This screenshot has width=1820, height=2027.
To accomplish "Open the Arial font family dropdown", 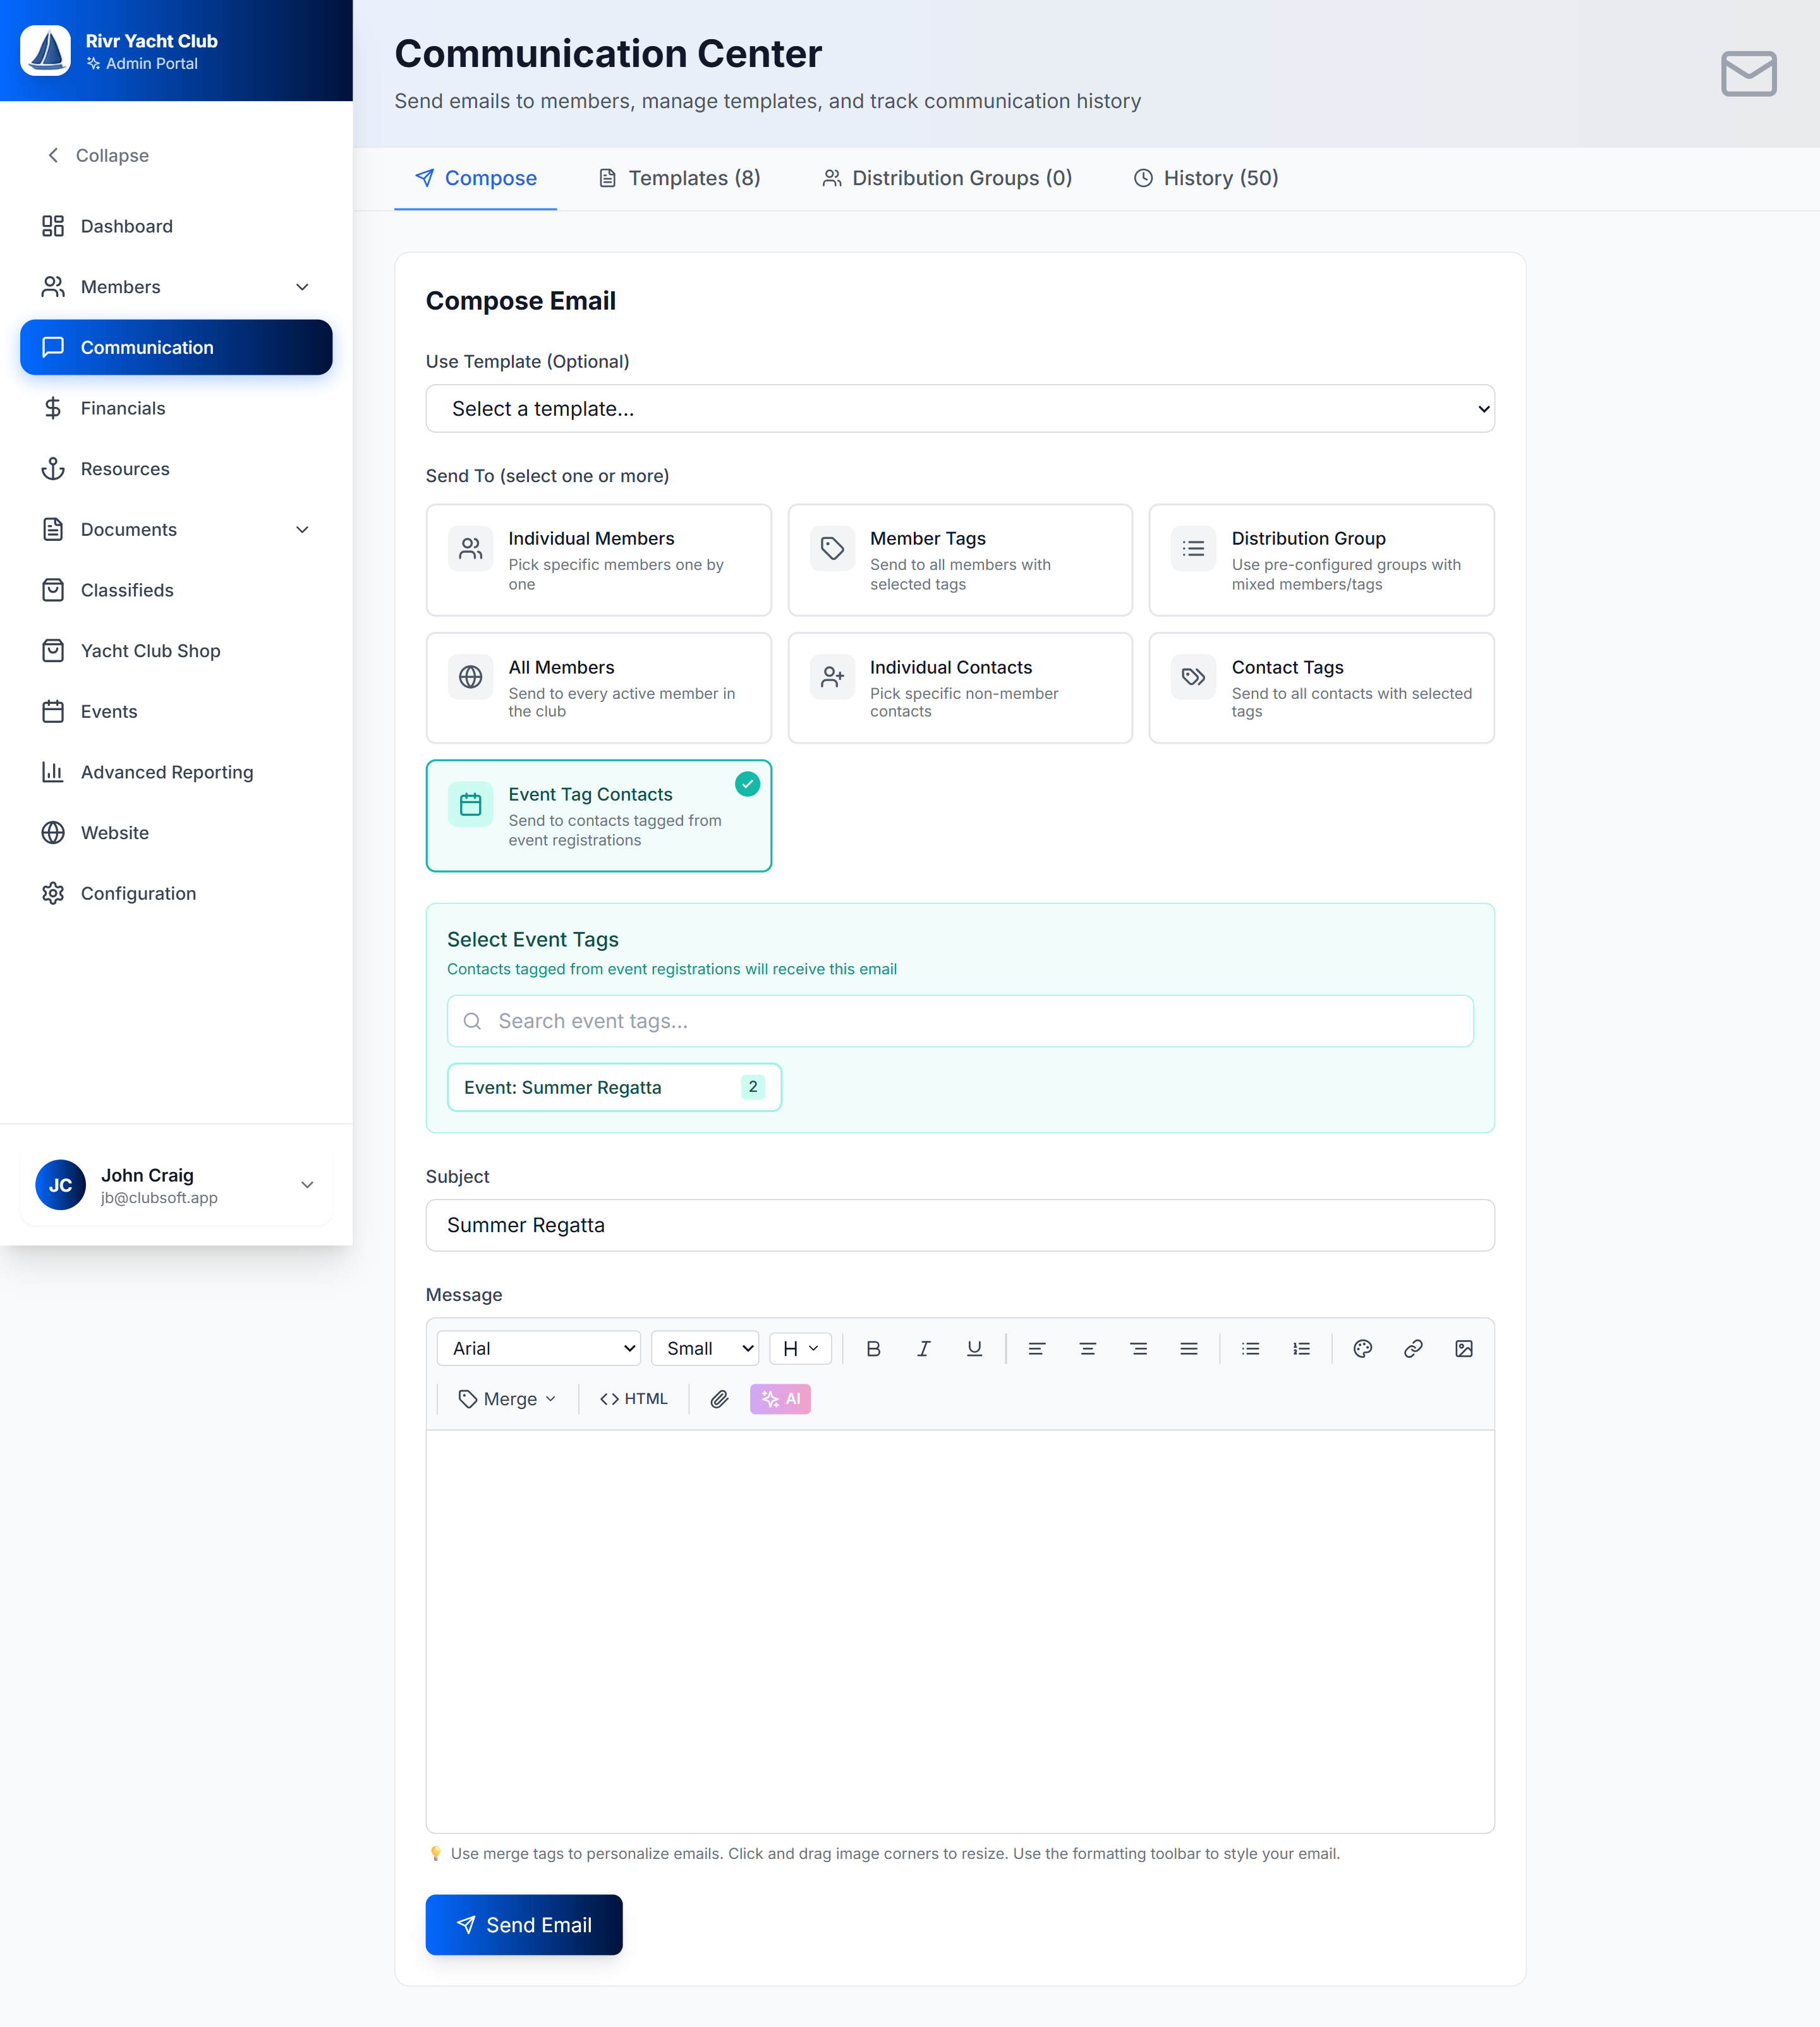I will coord(538,1348).
